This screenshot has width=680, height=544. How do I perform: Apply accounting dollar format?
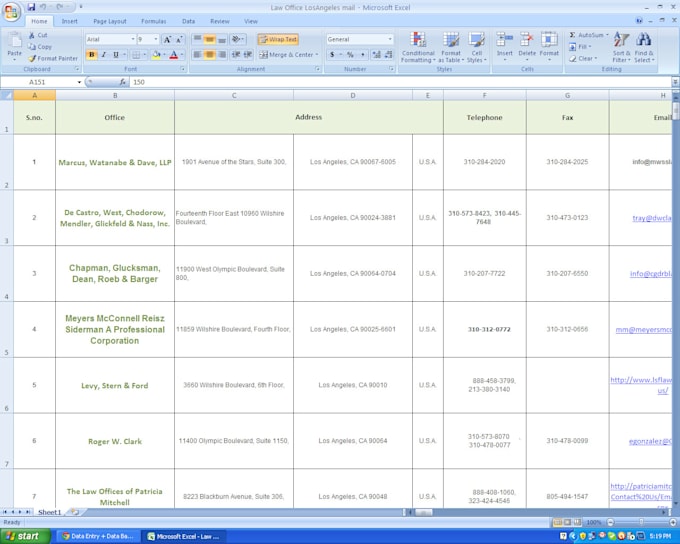pos(332,55)
